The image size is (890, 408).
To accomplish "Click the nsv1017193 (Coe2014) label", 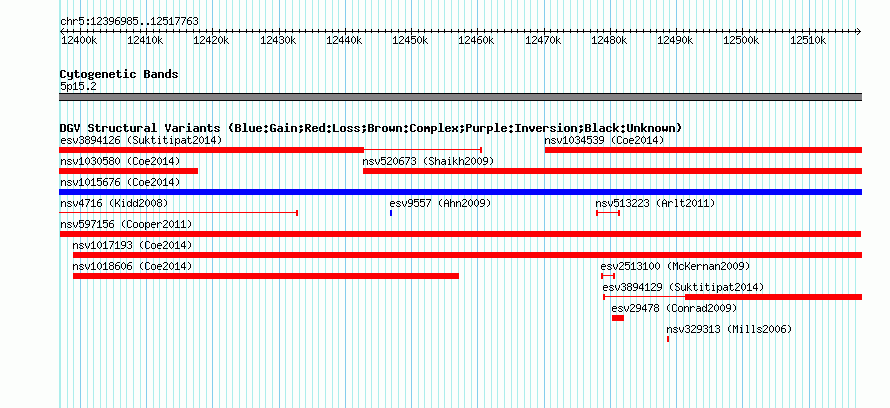I will 132,245.
